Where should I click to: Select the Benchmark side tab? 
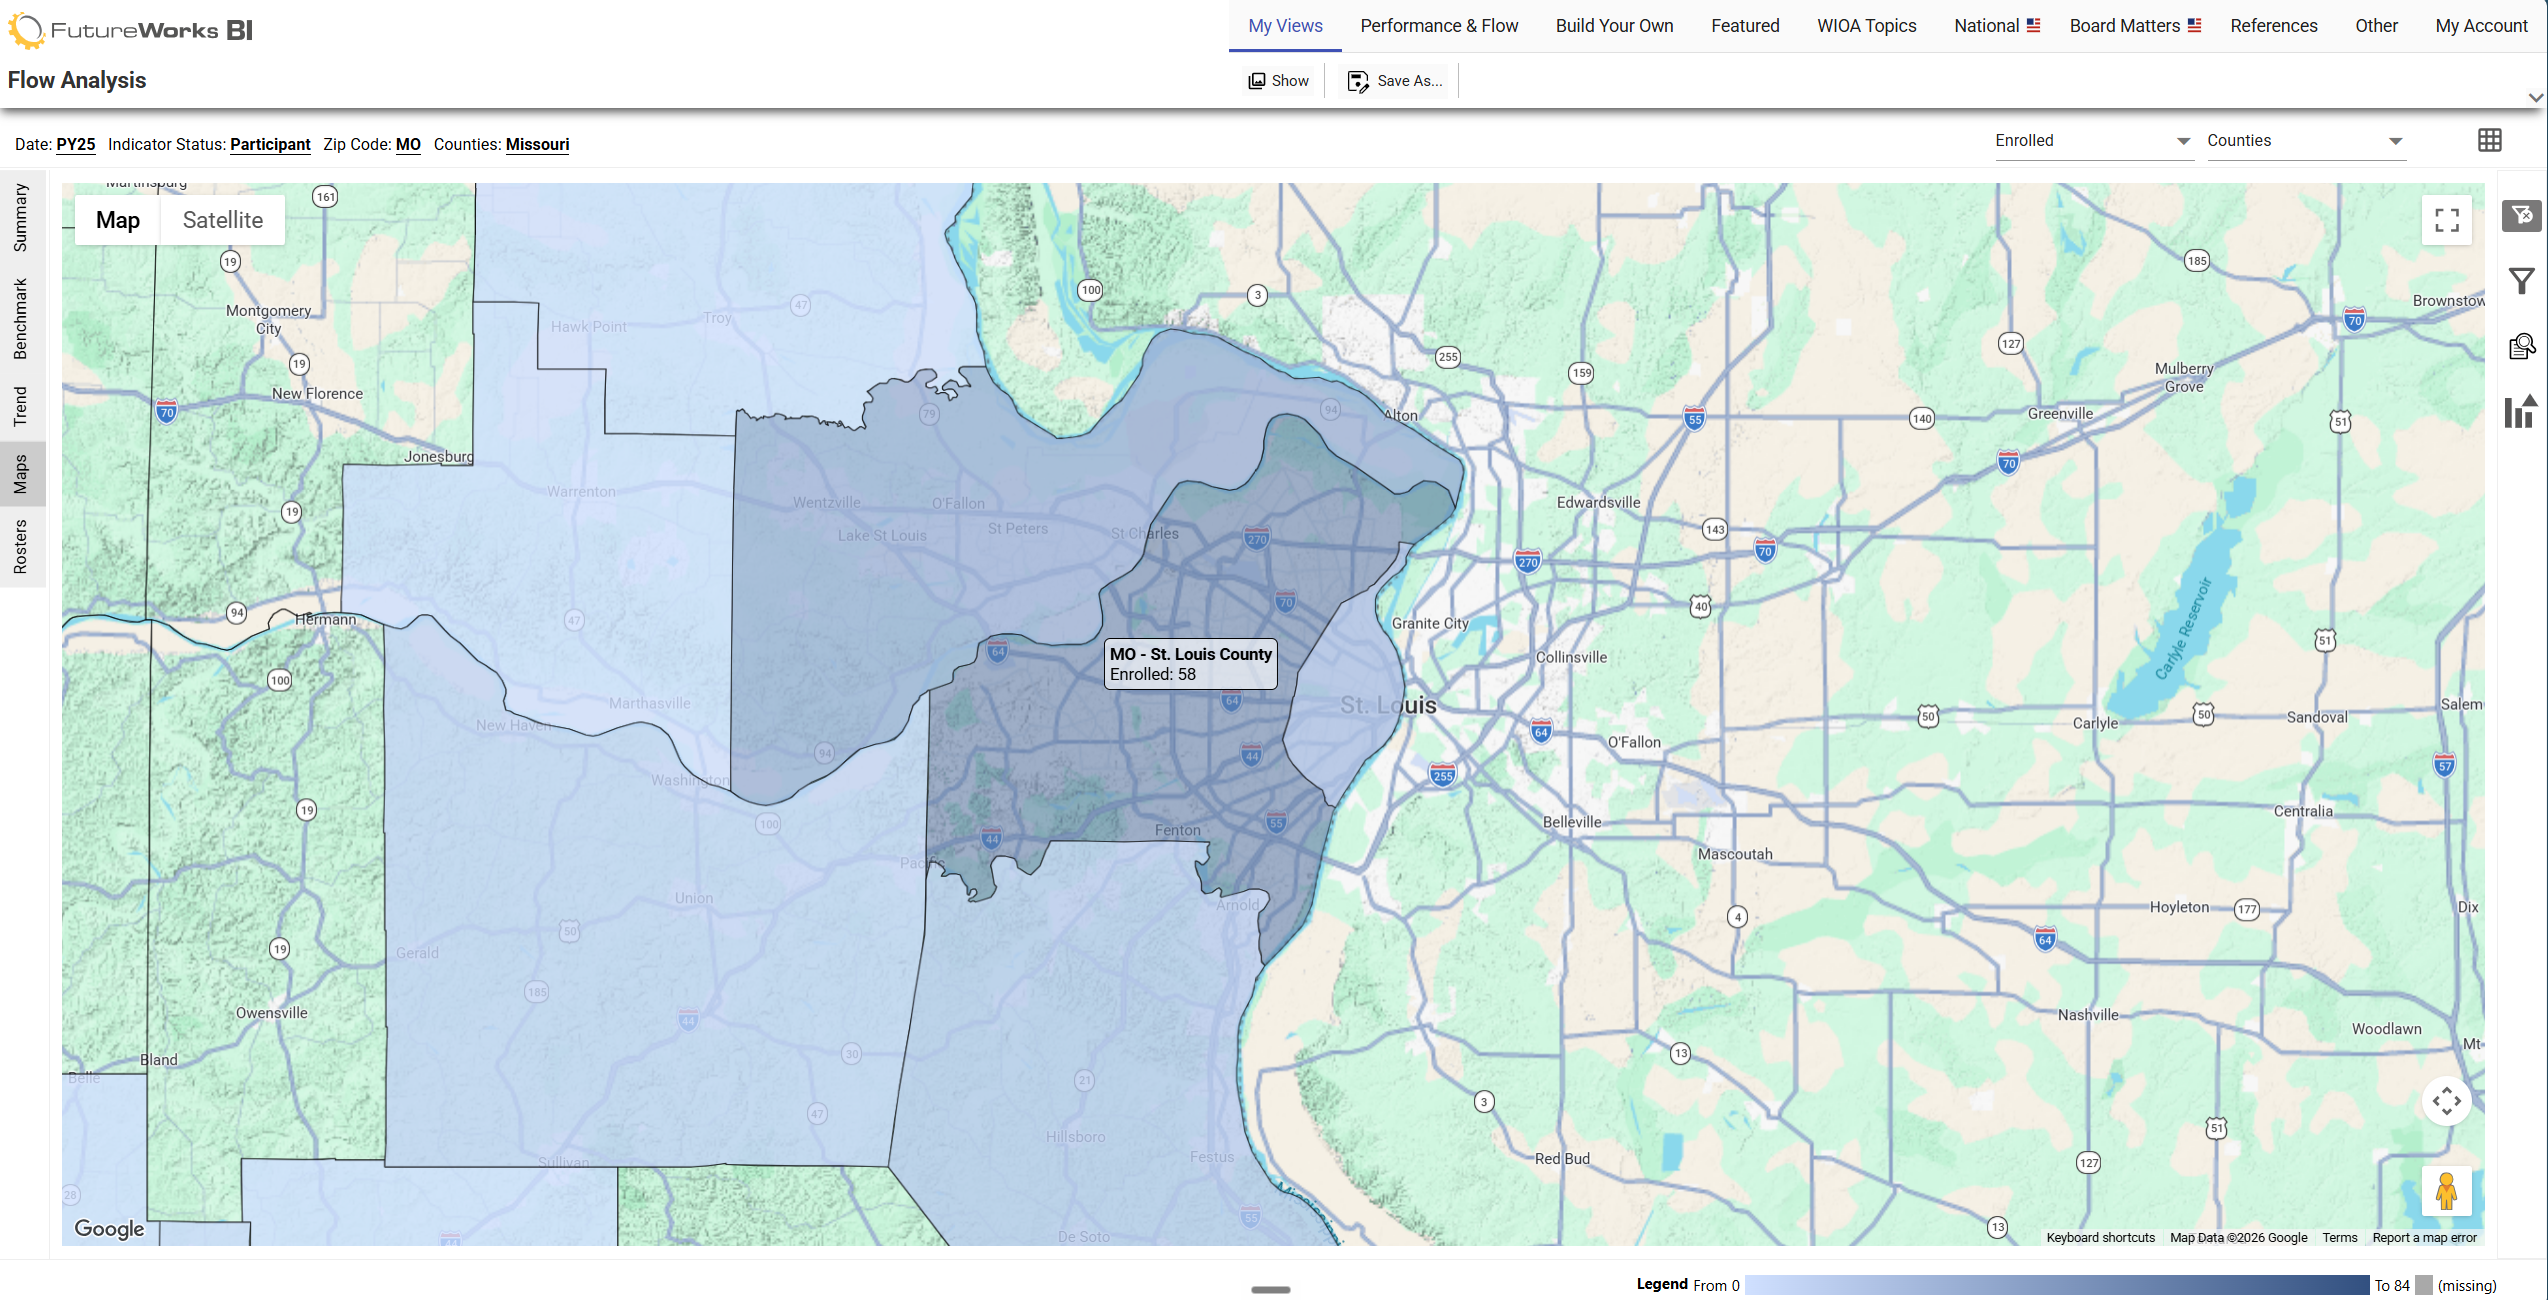[21, 319]
